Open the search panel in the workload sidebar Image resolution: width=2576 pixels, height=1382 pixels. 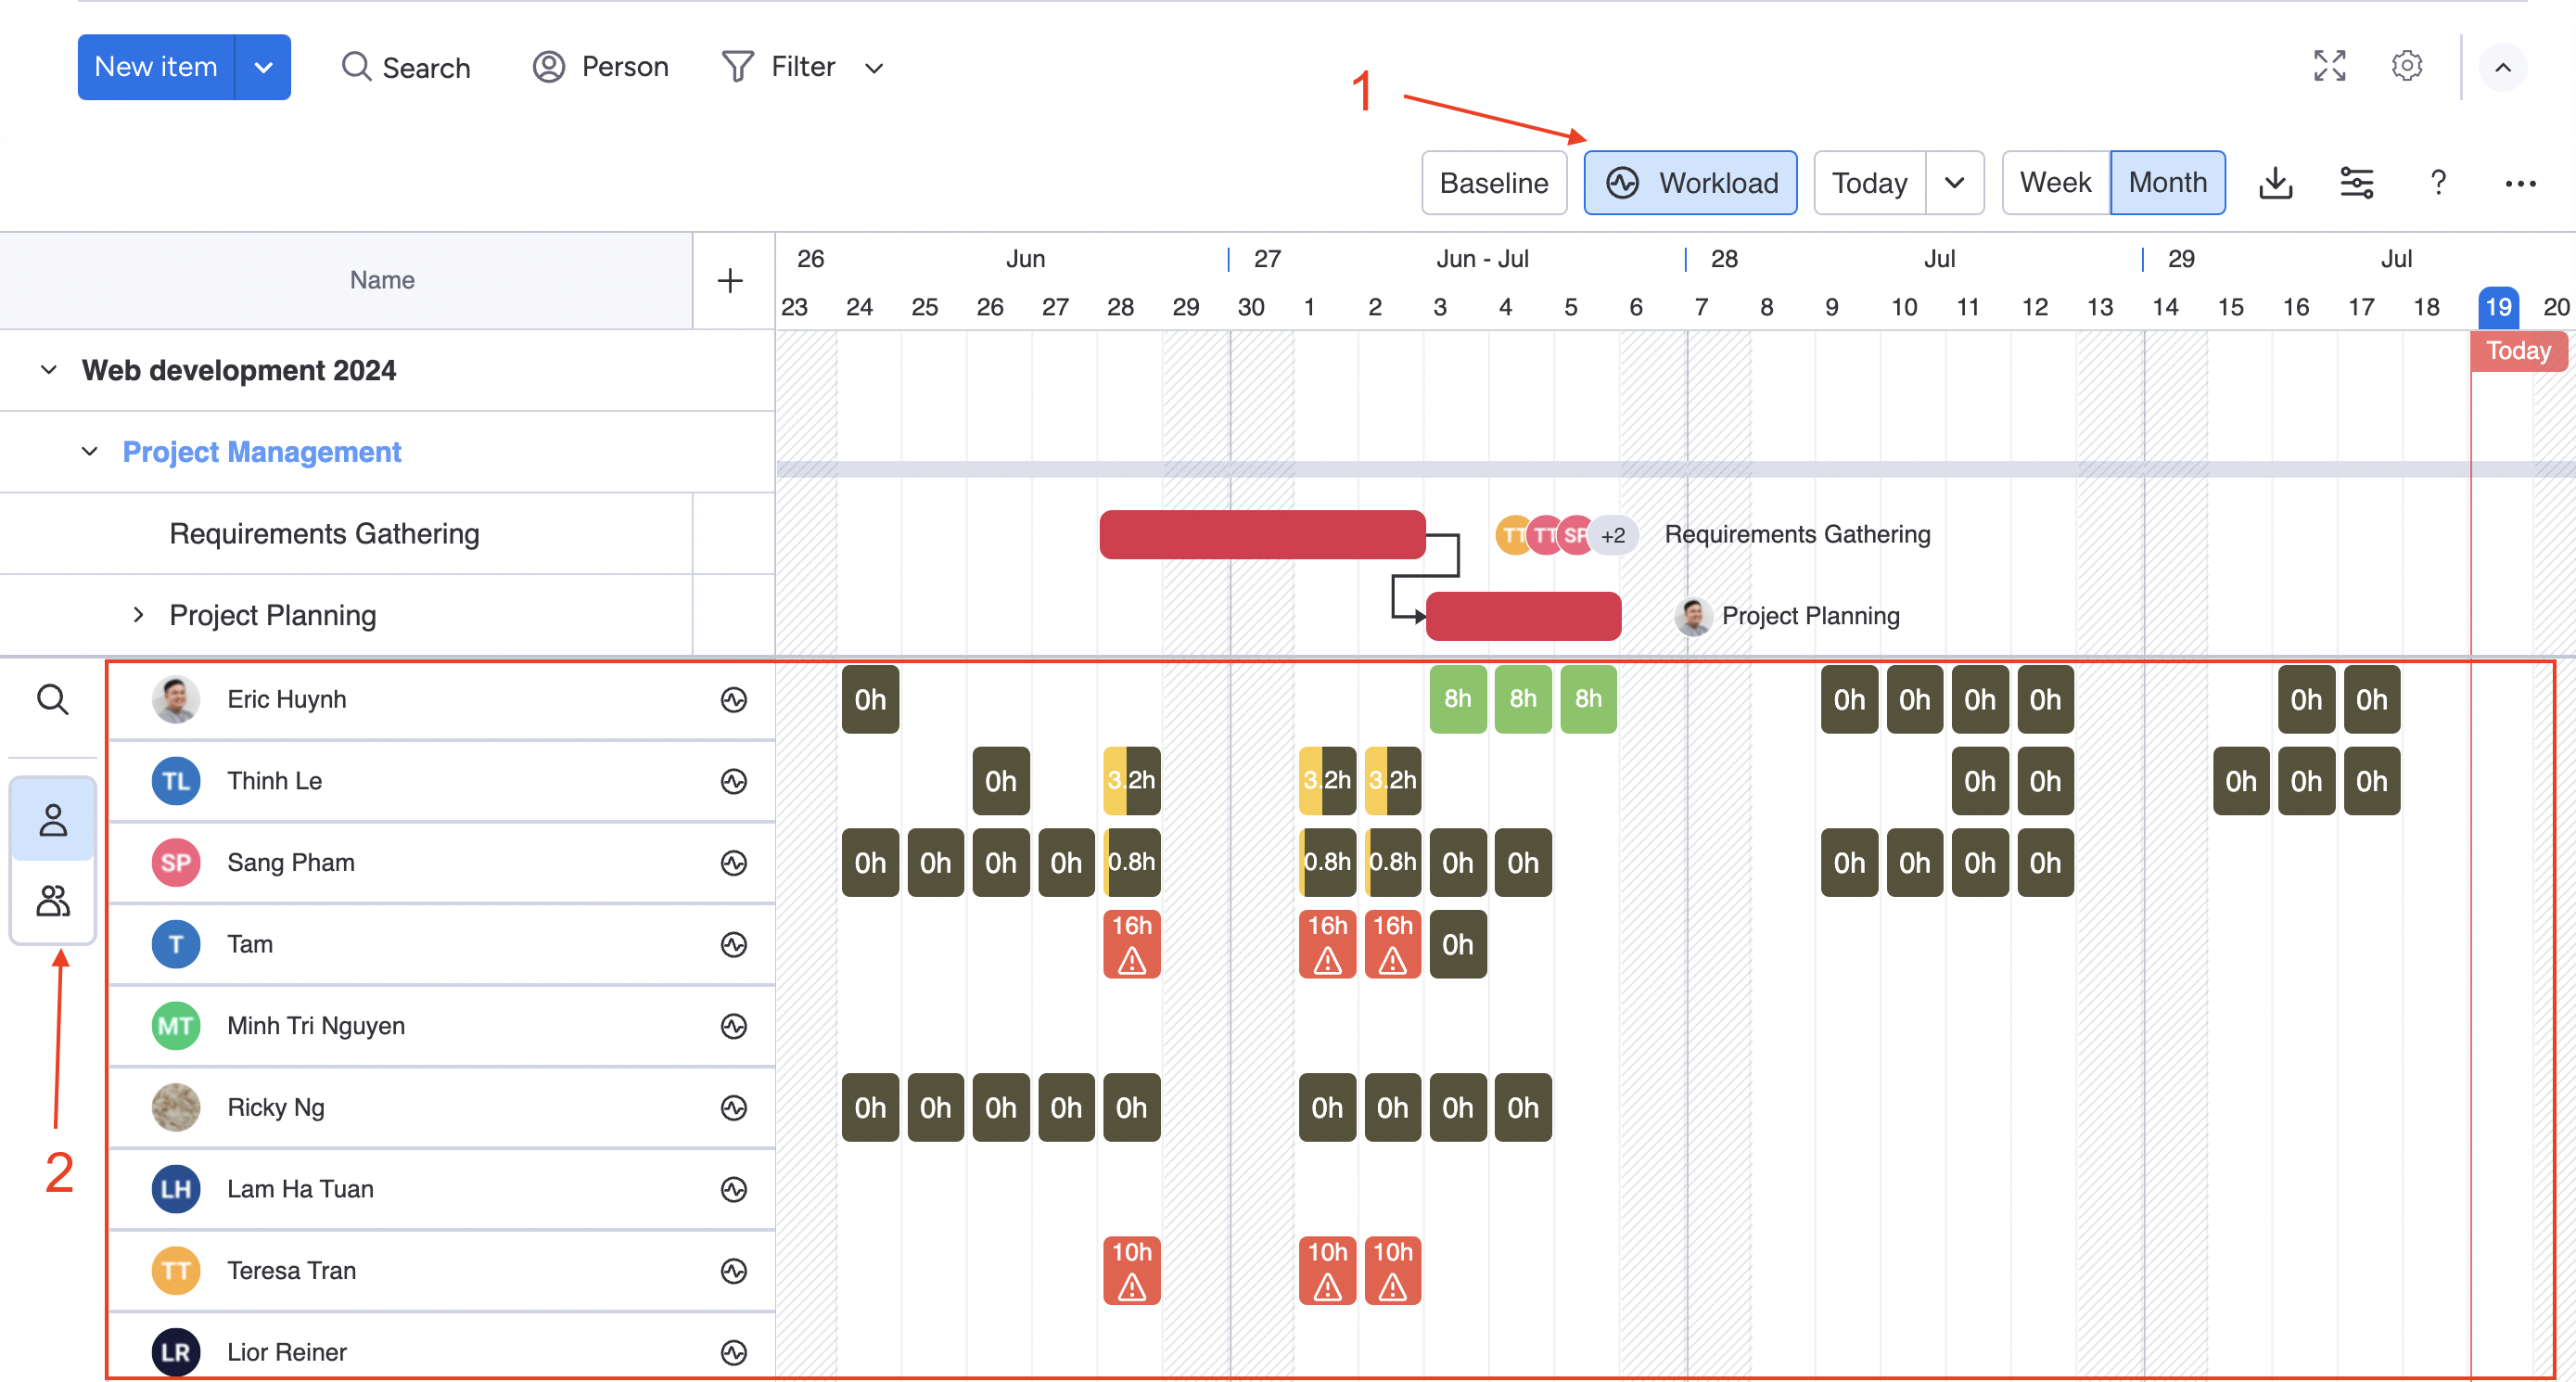52,700
